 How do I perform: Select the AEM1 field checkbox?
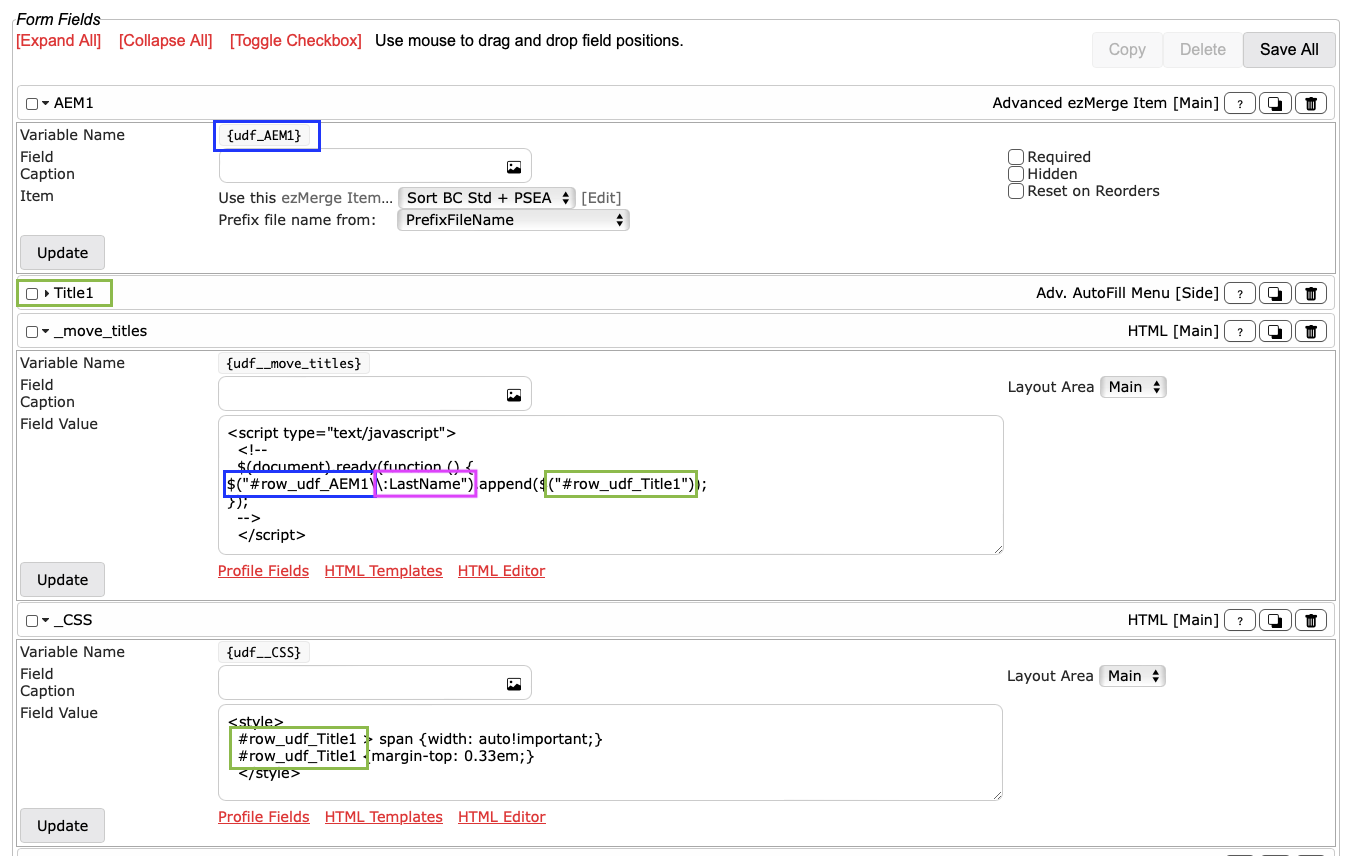tap(32, 104)
